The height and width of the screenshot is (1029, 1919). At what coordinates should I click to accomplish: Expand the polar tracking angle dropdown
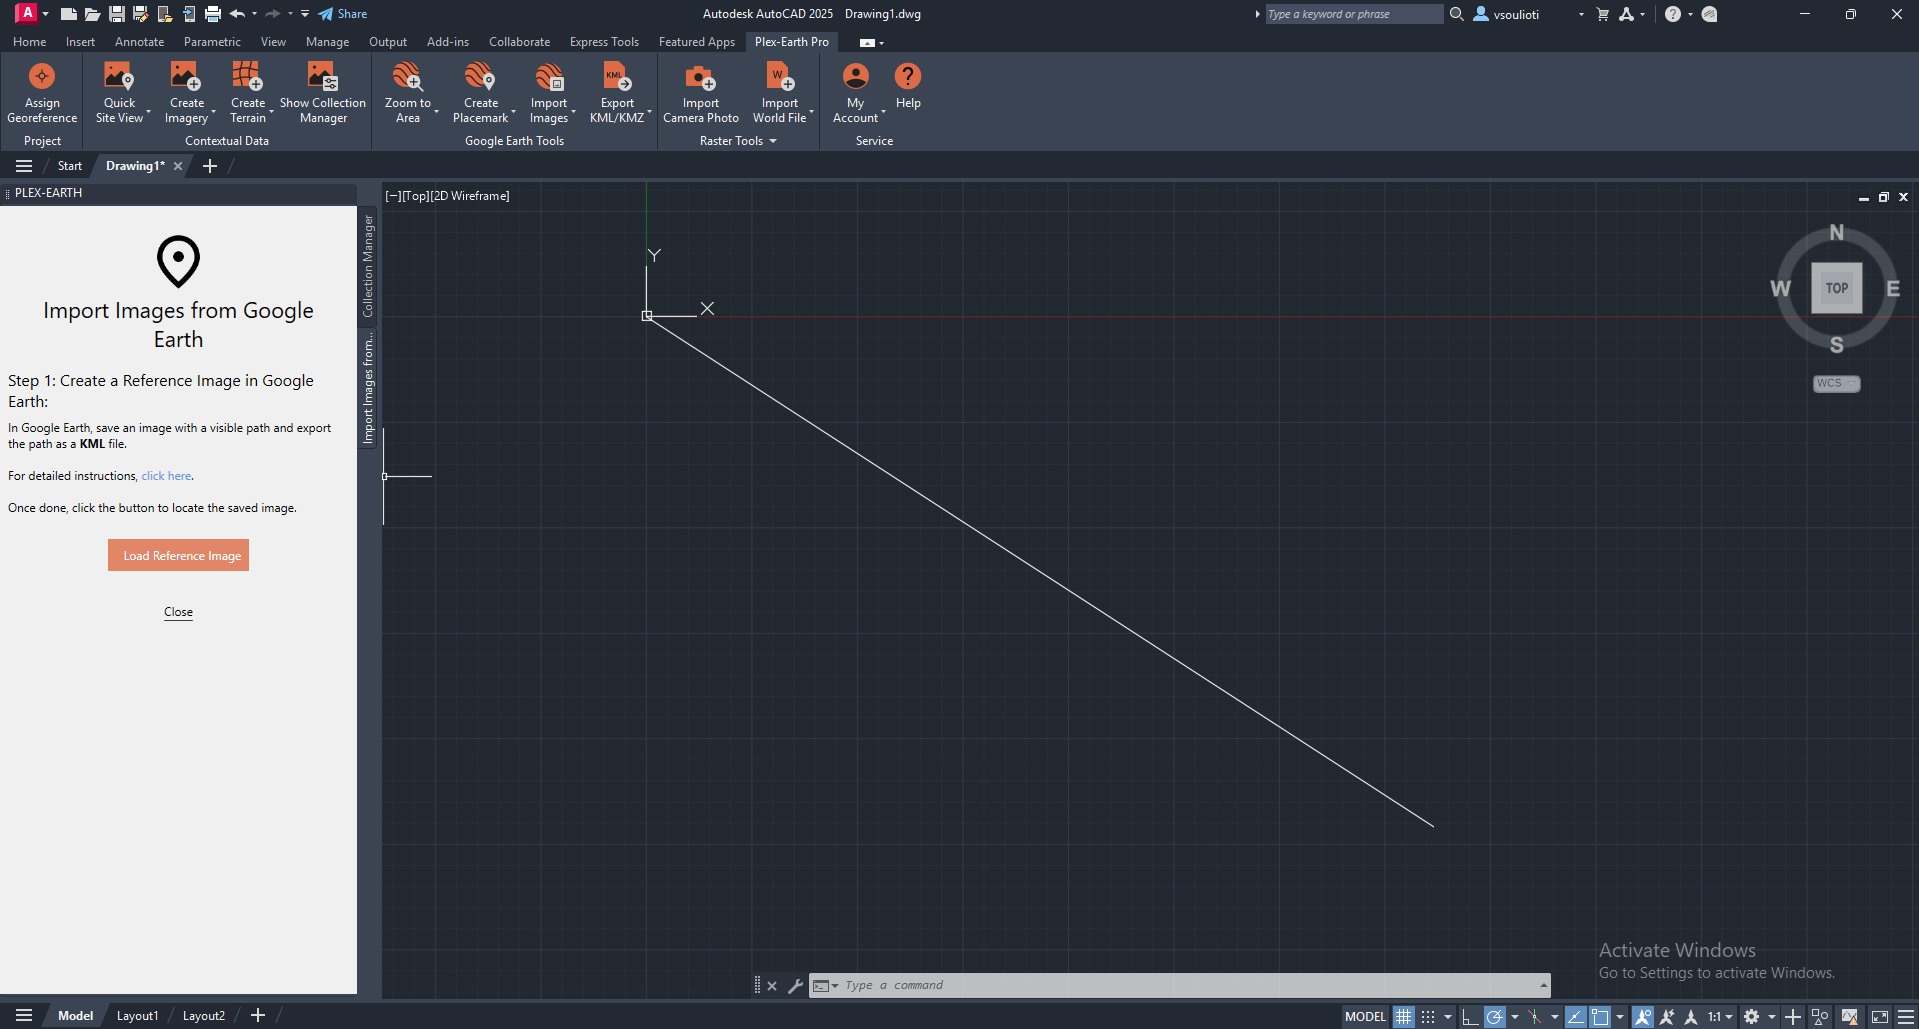pos(1515,1017)
